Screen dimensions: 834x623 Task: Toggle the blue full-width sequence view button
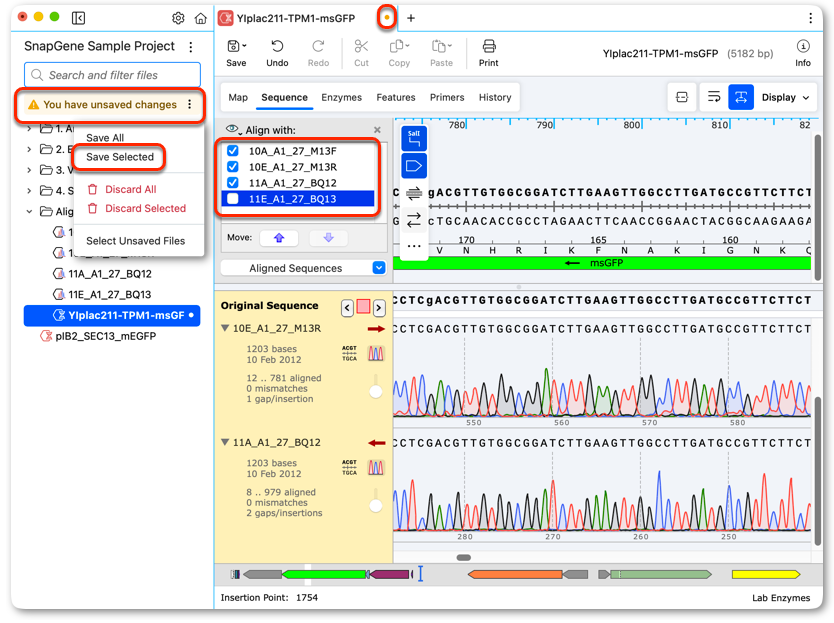[x=741, y=97]
